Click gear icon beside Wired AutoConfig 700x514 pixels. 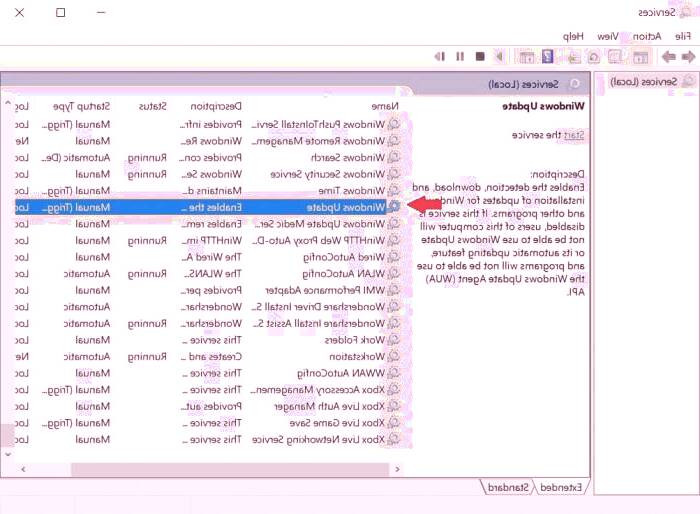click(393, 257)
